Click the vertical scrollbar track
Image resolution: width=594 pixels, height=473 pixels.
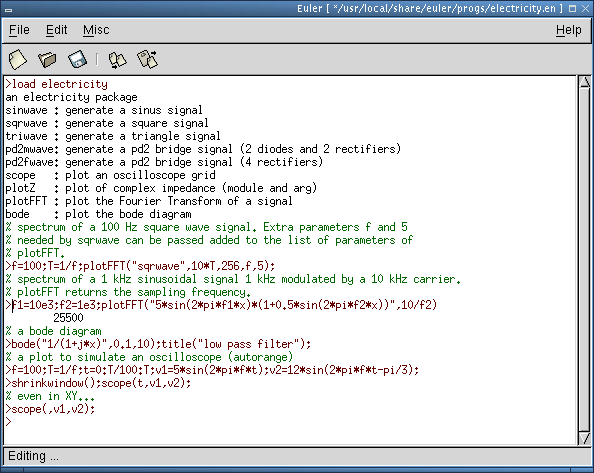tap(585, 260)
